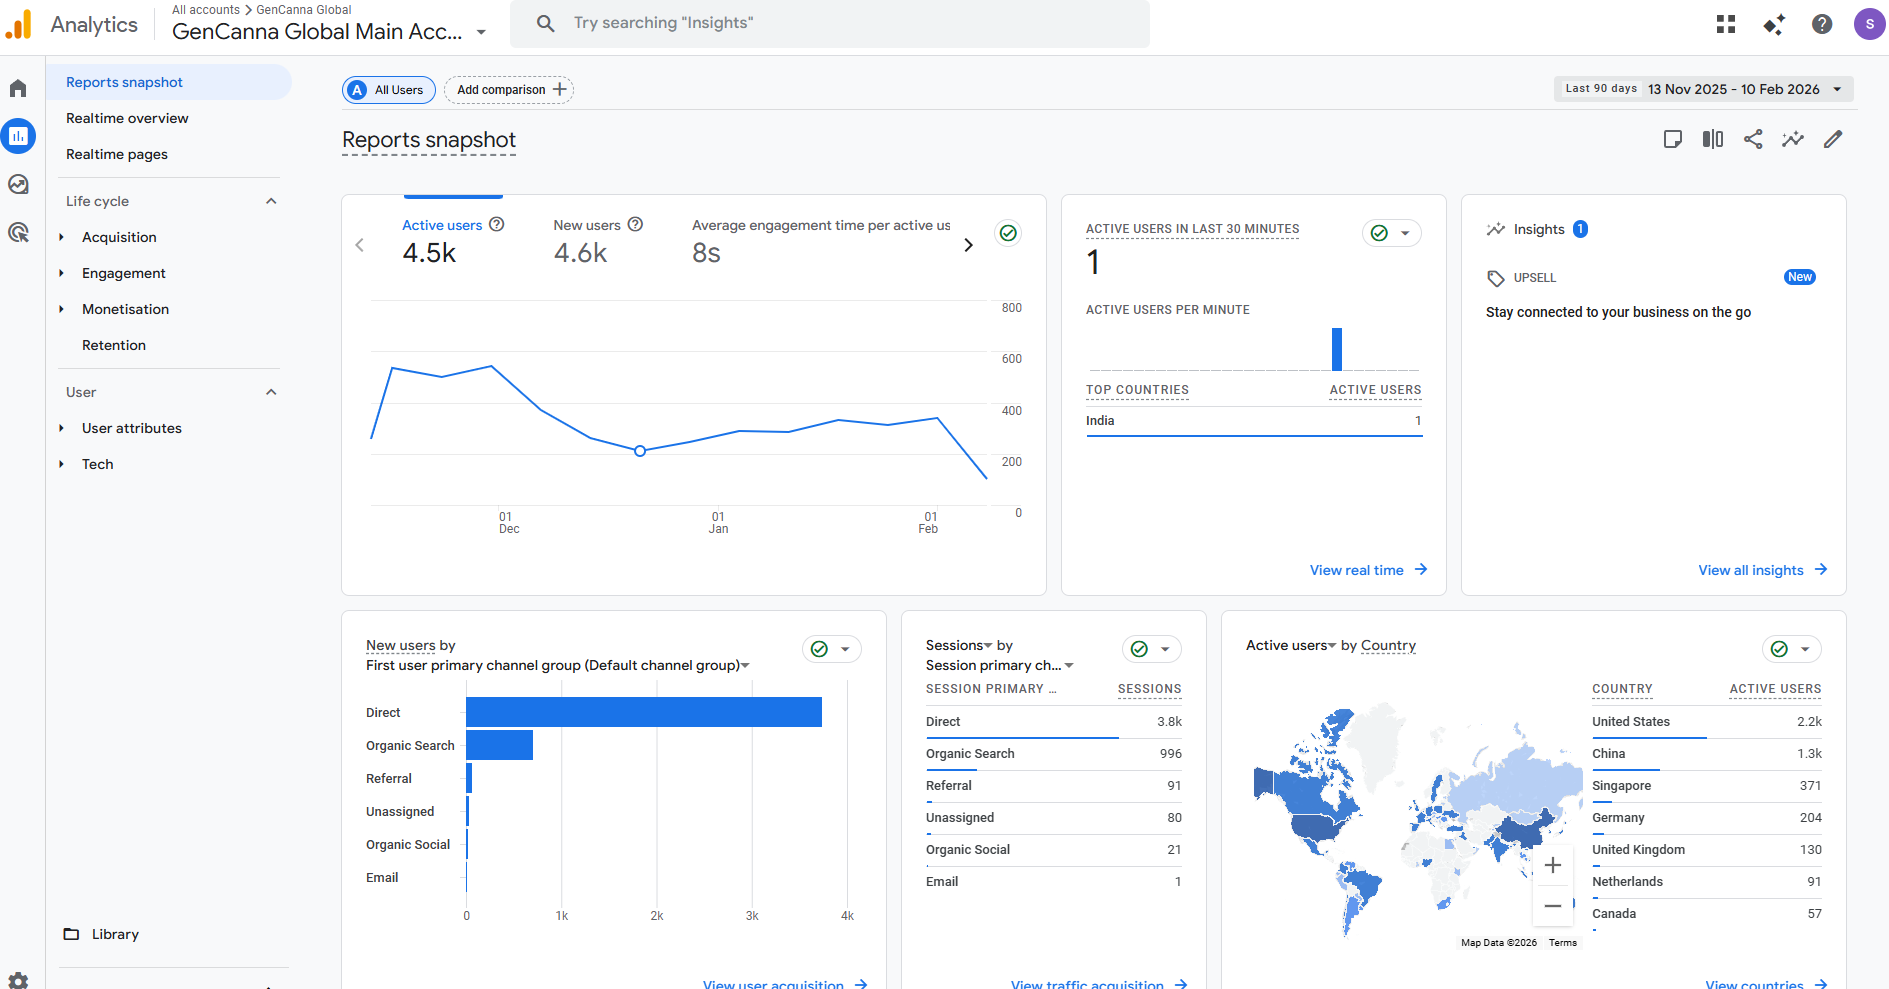Open the Google apps grid icon

1726,24
